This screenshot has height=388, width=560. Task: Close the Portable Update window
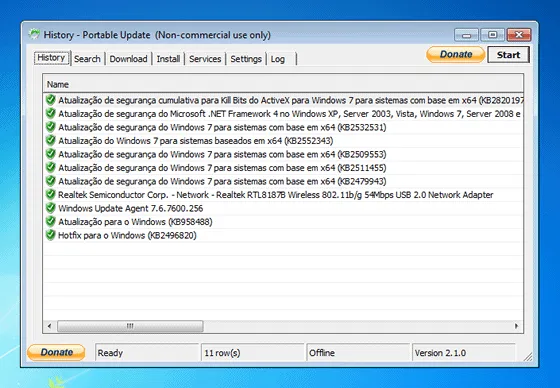click(x=519, y=35)
